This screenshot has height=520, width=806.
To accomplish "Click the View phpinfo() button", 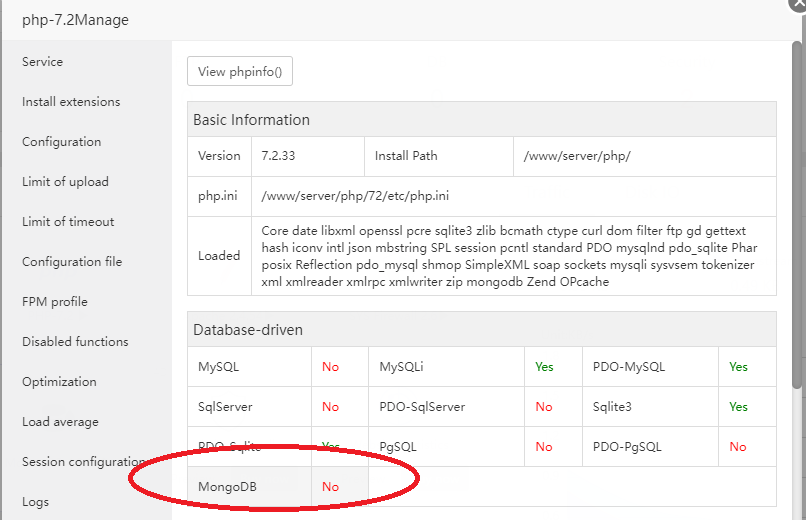I will click(x=240, y=71).
